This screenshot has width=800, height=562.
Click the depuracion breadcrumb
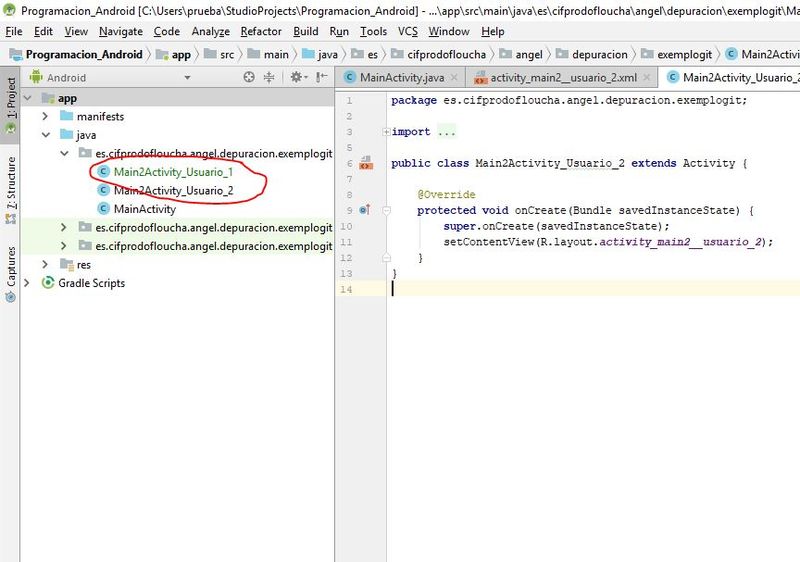coord(592,54)
